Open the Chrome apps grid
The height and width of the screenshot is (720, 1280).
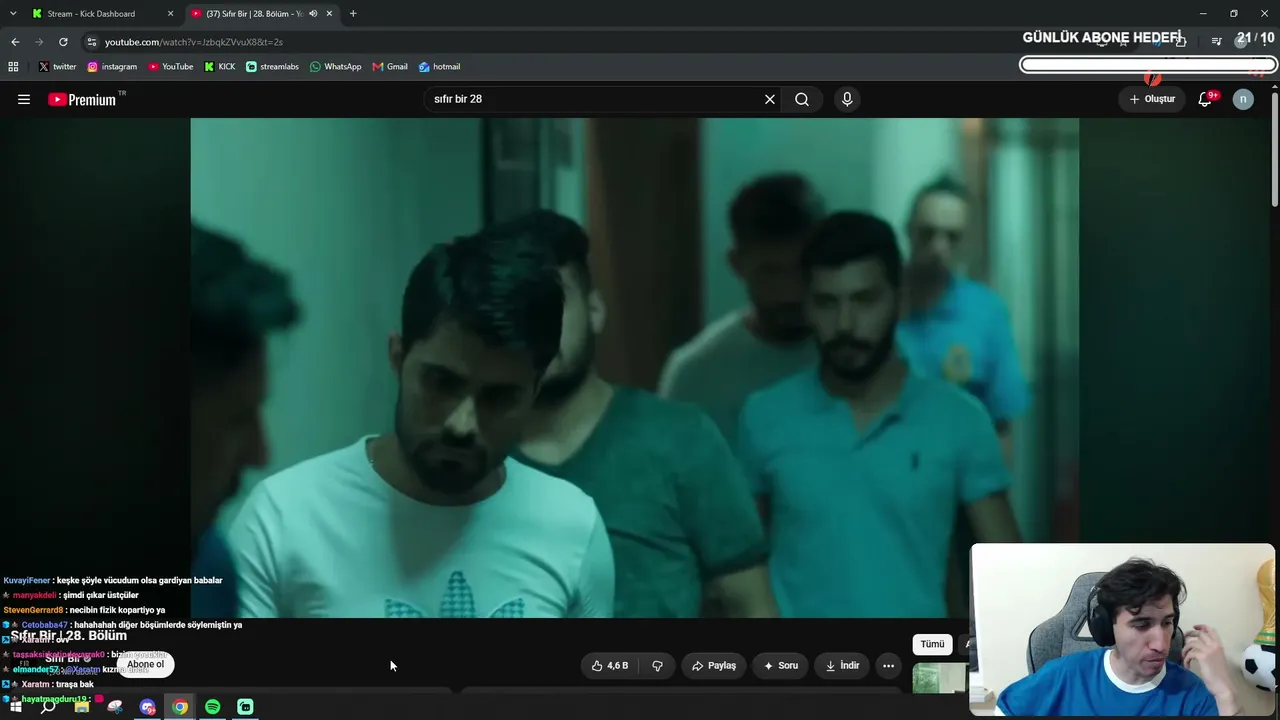[13, 67]
